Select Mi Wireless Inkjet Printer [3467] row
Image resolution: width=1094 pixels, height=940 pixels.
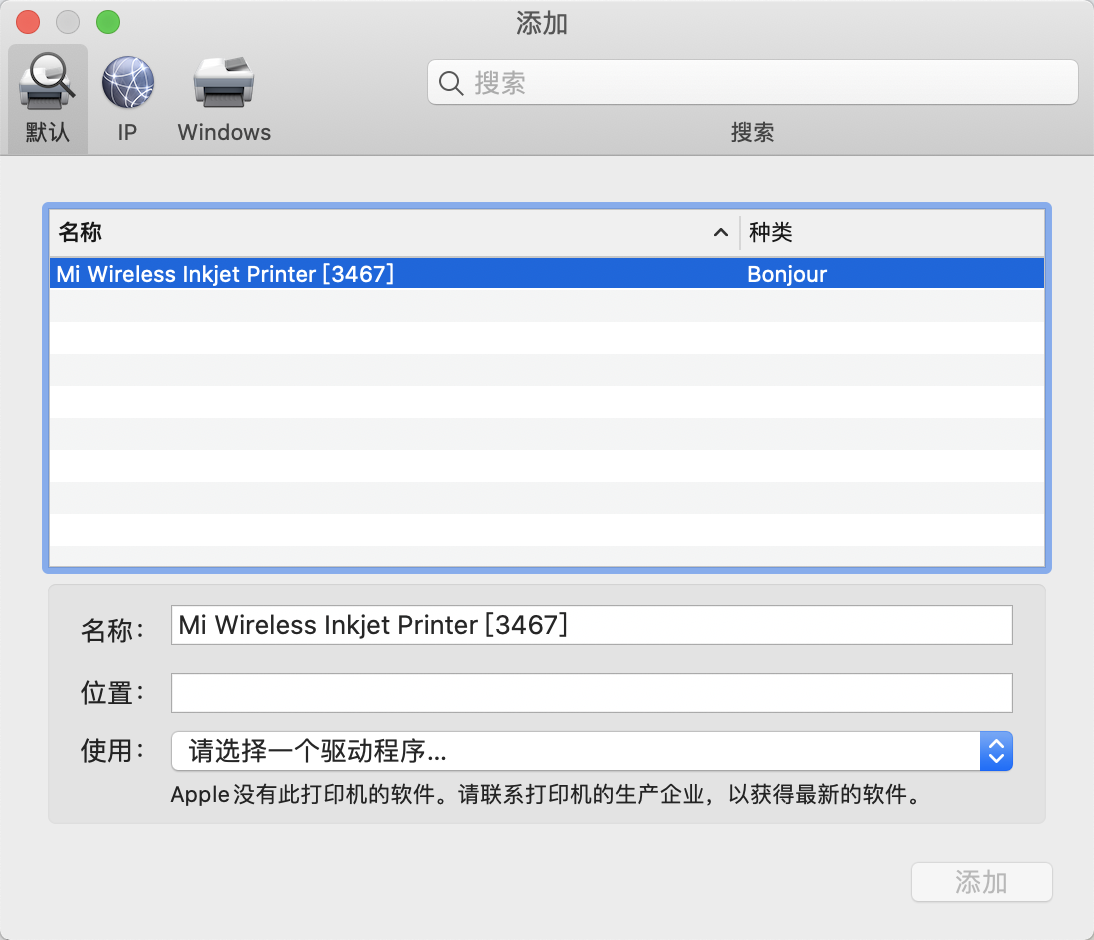547,274
